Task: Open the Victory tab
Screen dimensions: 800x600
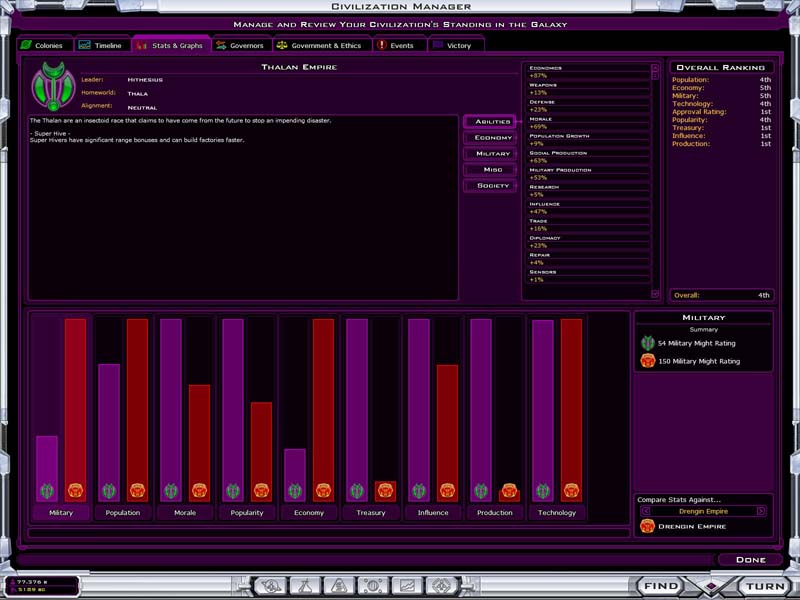Action: click(456, 45)
